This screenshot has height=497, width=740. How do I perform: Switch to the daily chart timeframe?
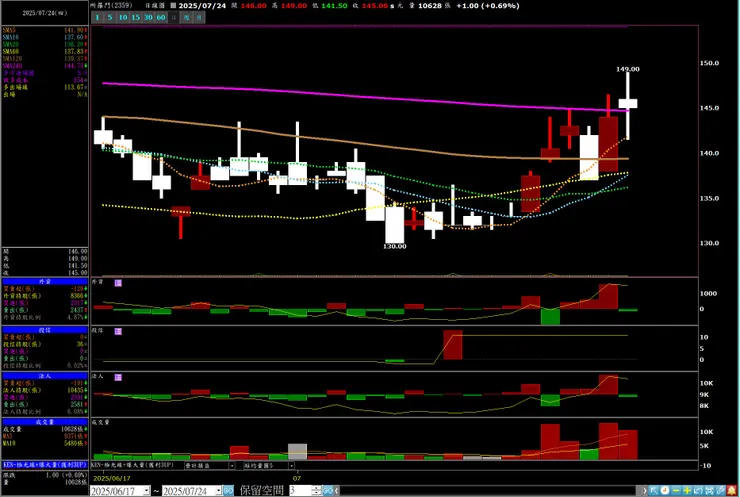point(174,17)
